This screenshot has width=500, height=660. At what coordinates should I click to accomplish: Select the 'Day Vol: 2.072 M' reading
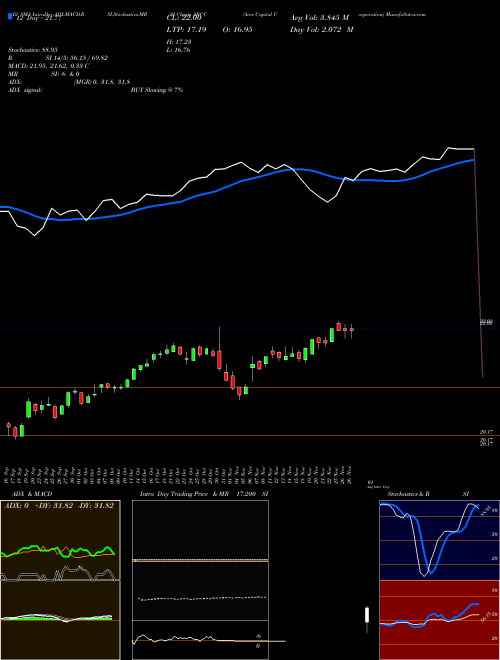coord(322,29)
